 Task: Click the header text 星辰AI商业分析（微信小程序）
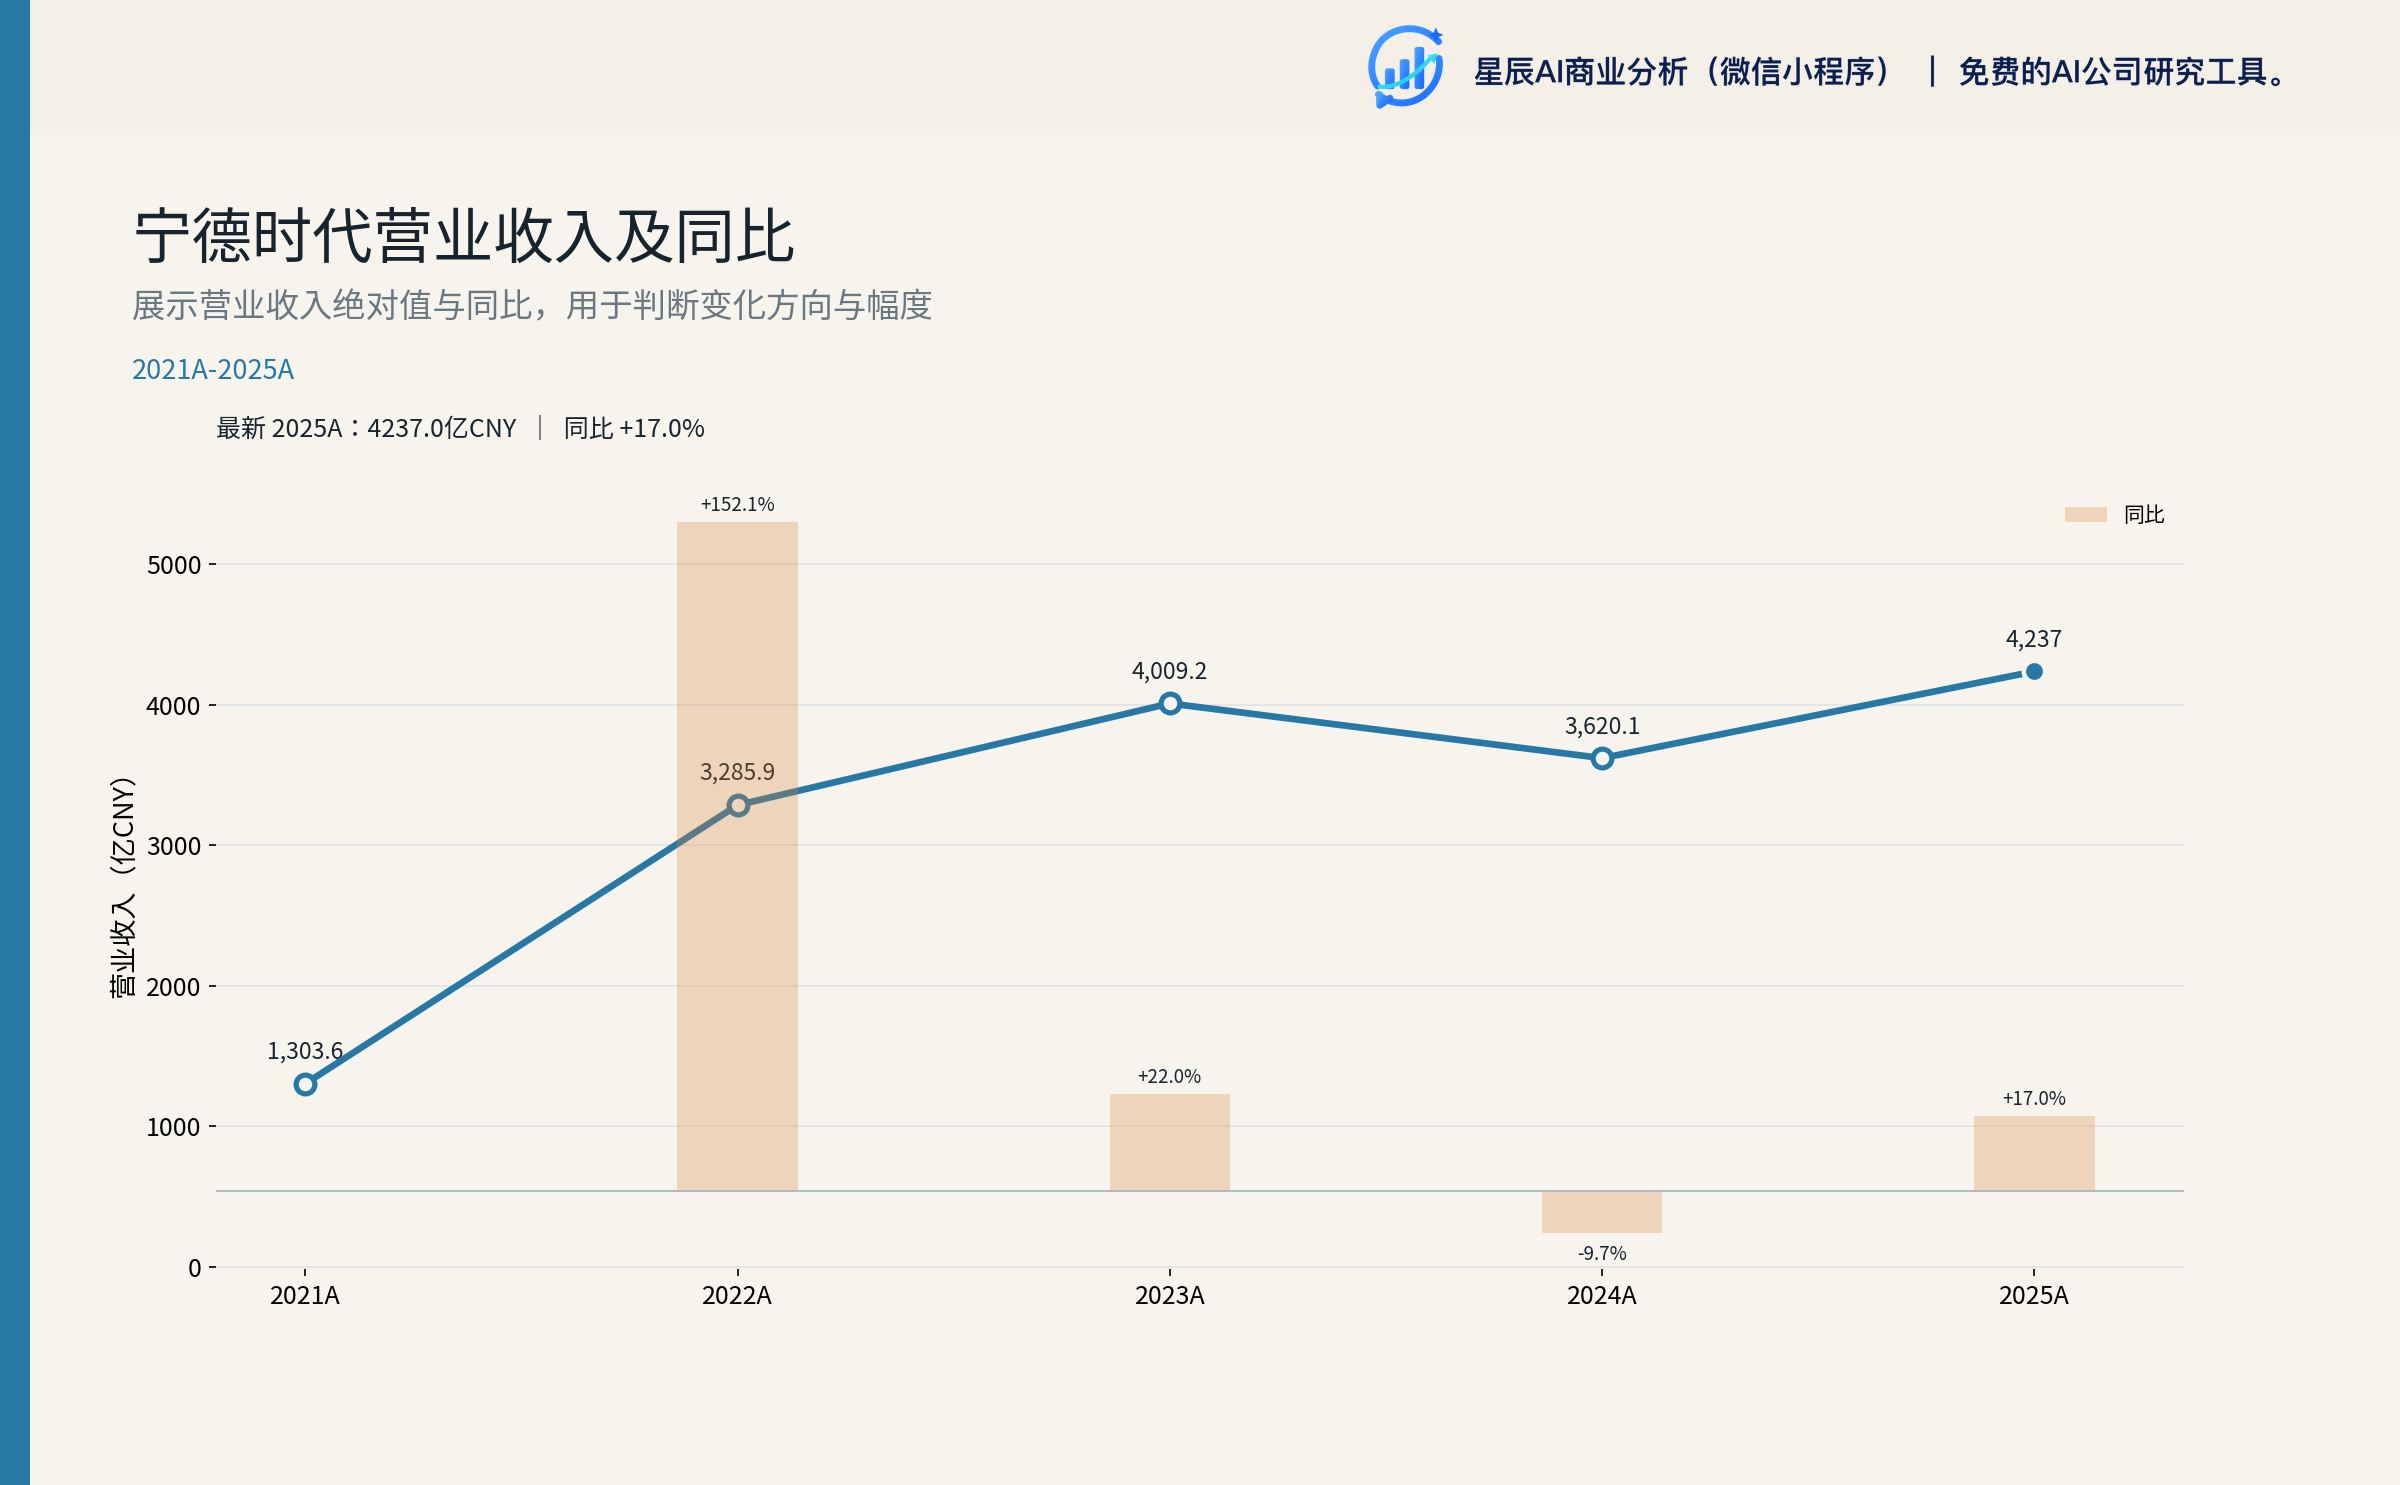tap(1683, 72)
